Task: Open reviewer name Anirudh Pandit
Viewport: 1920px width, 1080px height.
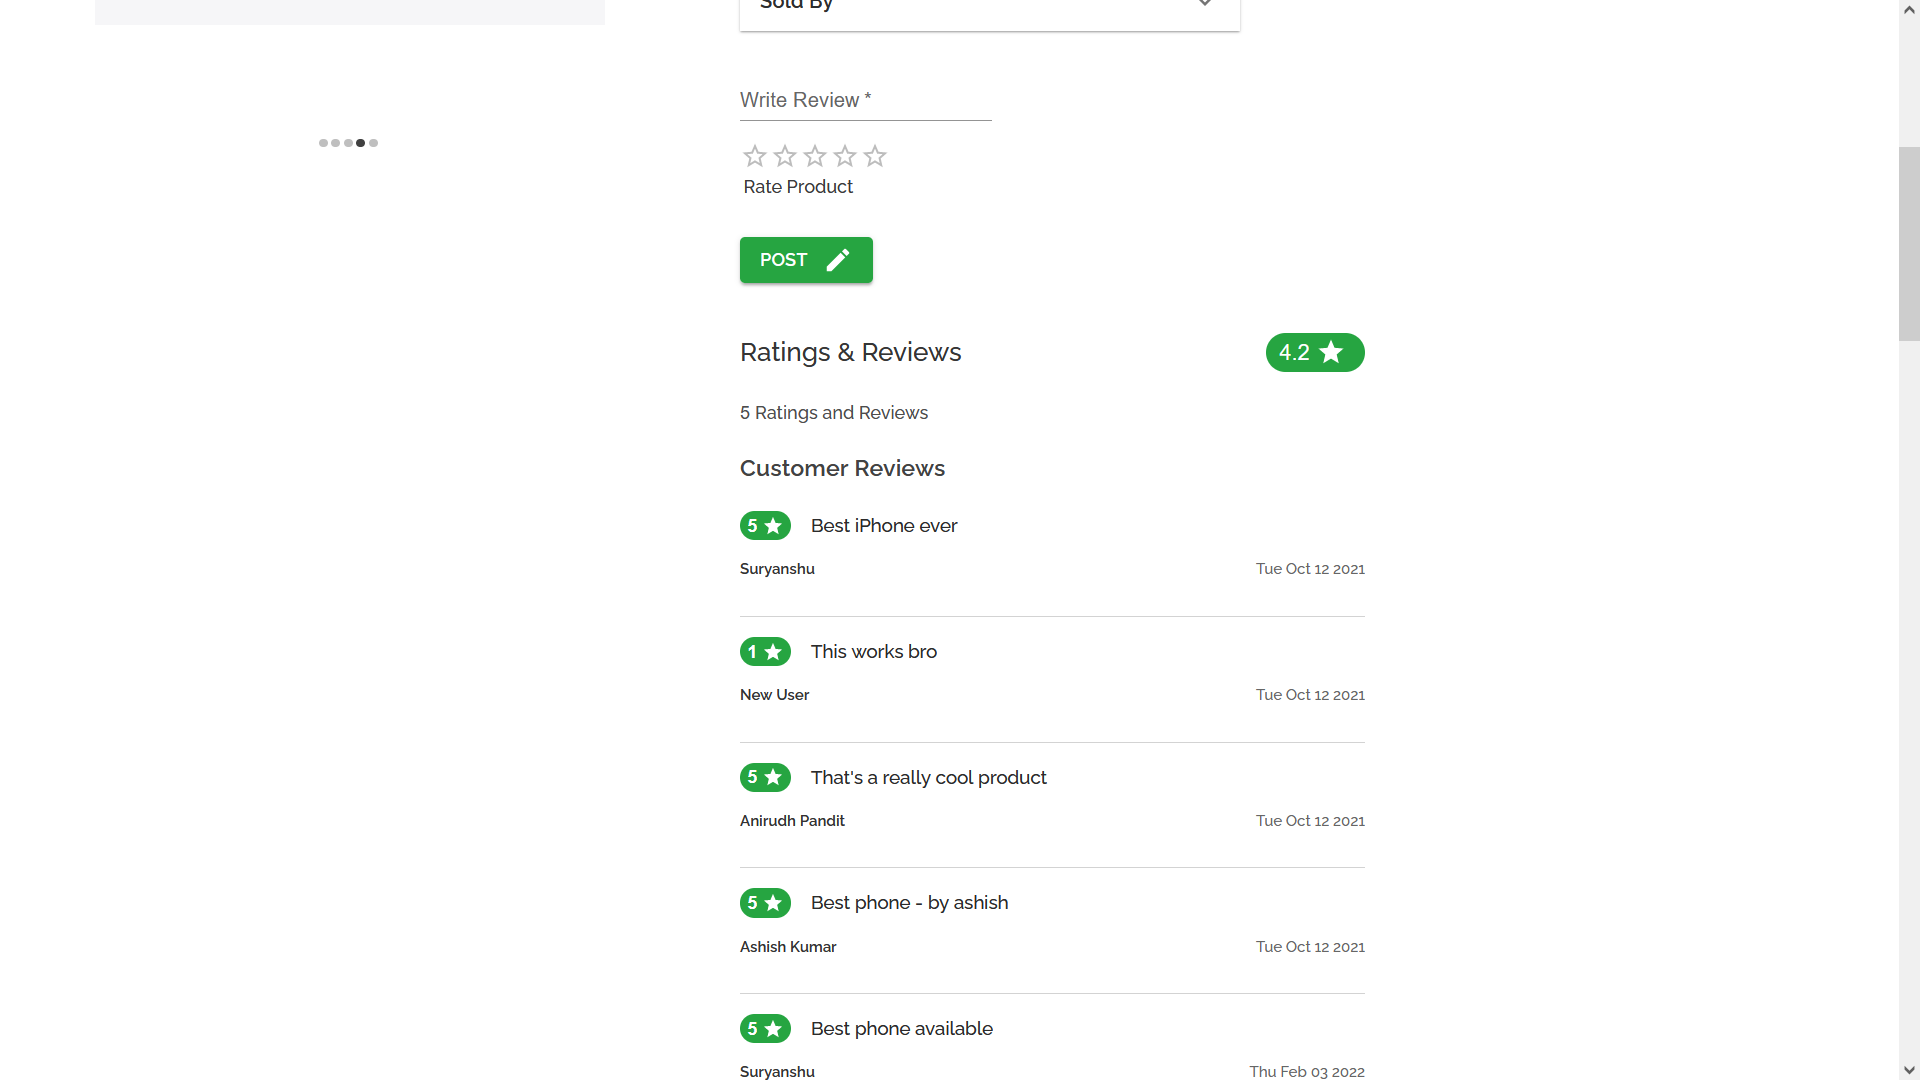Action: tap(792, 821)
